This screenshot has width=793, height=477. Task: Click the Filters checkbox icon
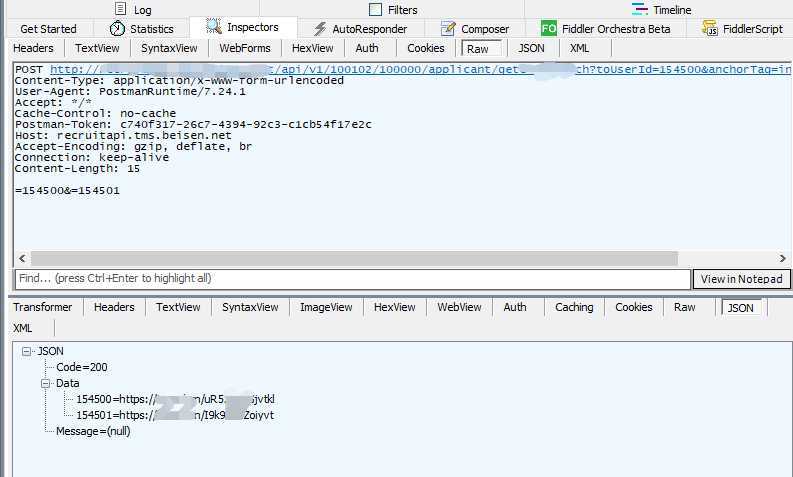(375, 9)
